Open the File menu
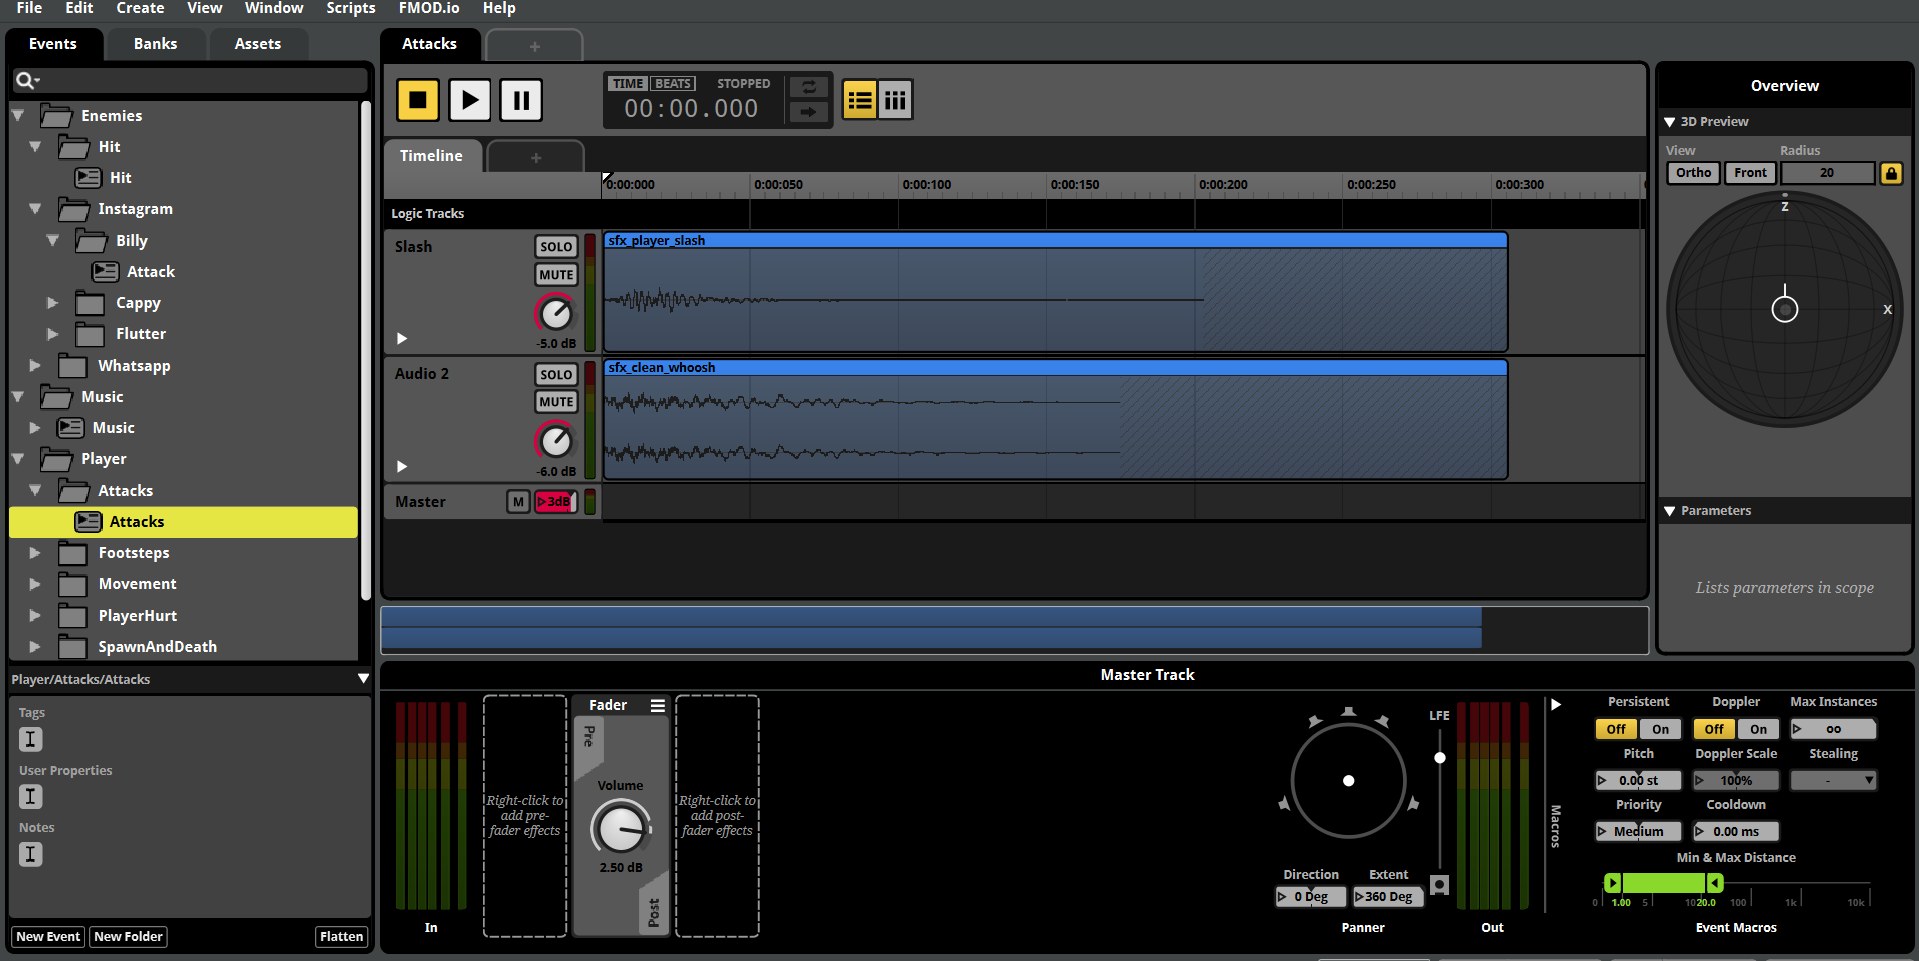 (x=29, y=8)
